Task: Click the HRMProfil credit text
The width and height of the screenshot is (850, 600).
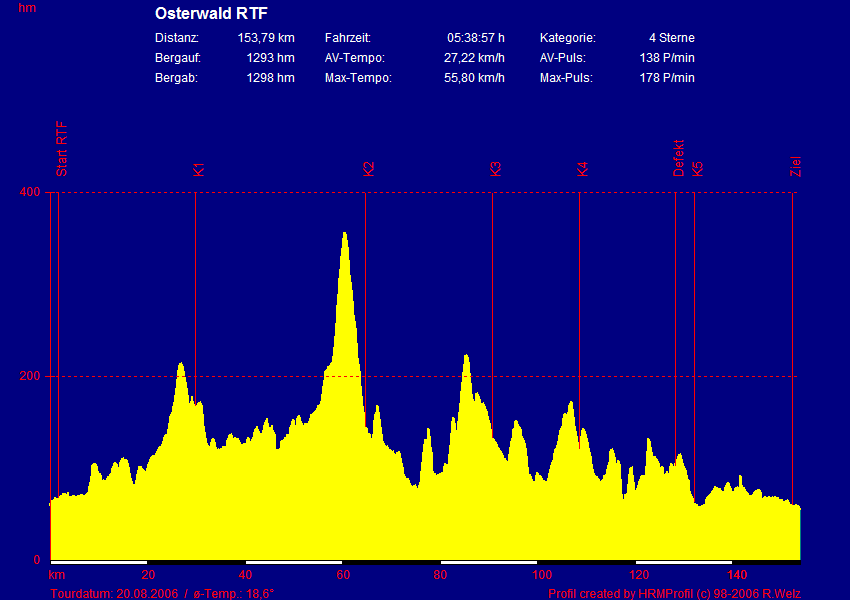Action: 674,593
